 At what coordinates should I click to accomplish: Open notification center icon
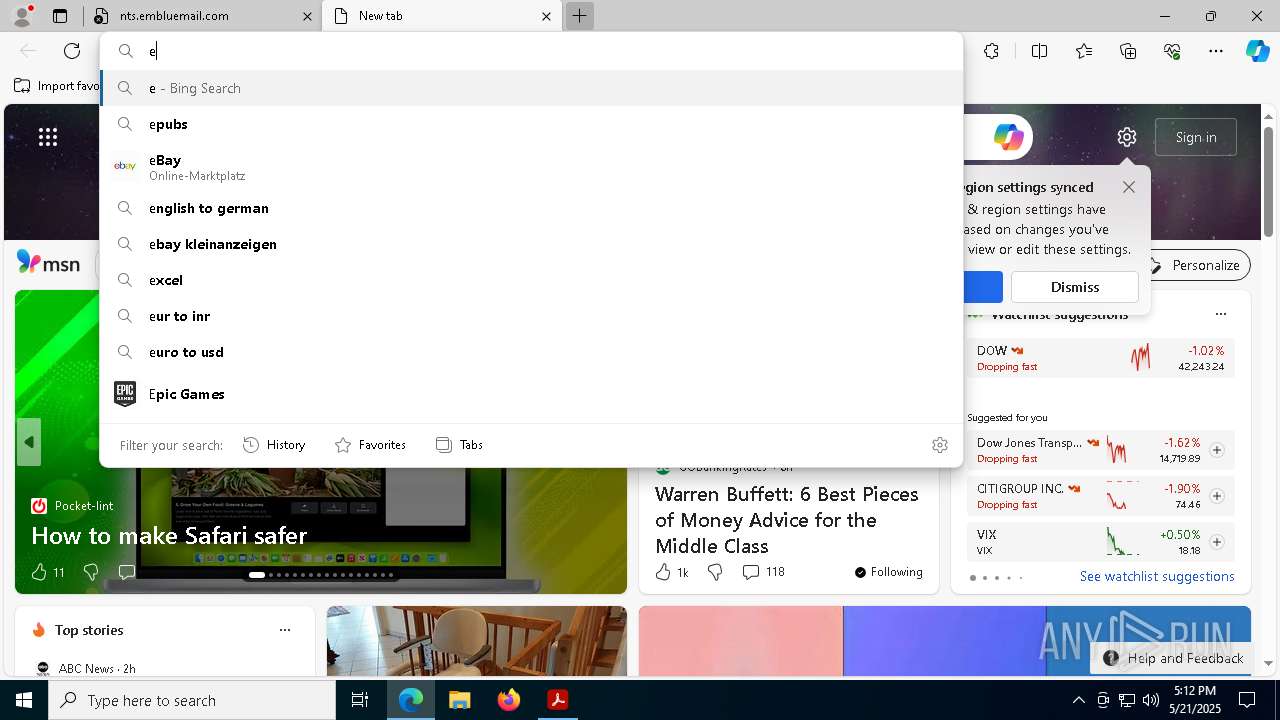click(1247, 700)
